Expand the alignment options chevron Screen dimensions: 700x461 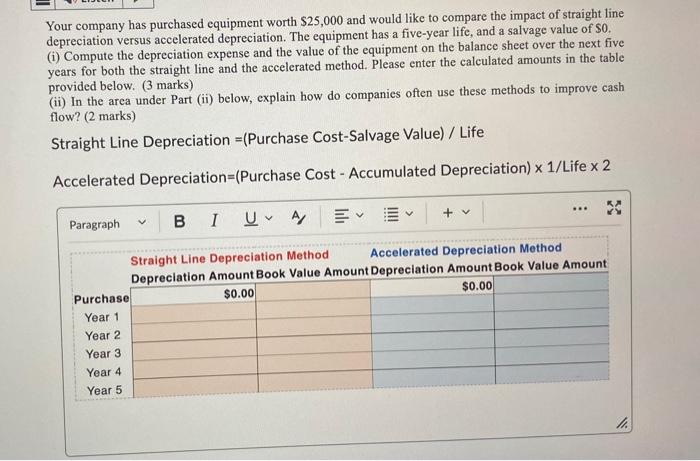(x=360, y=216)
